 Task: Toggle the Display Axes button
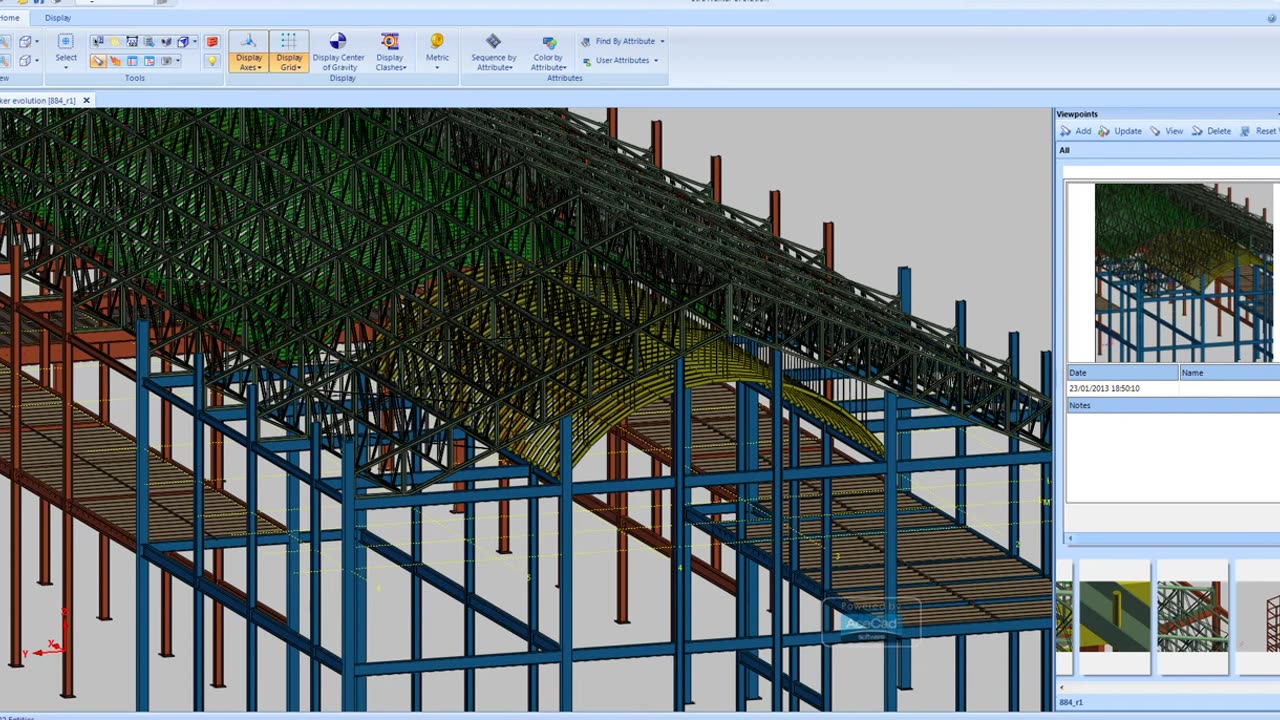(x=249, y=52)
